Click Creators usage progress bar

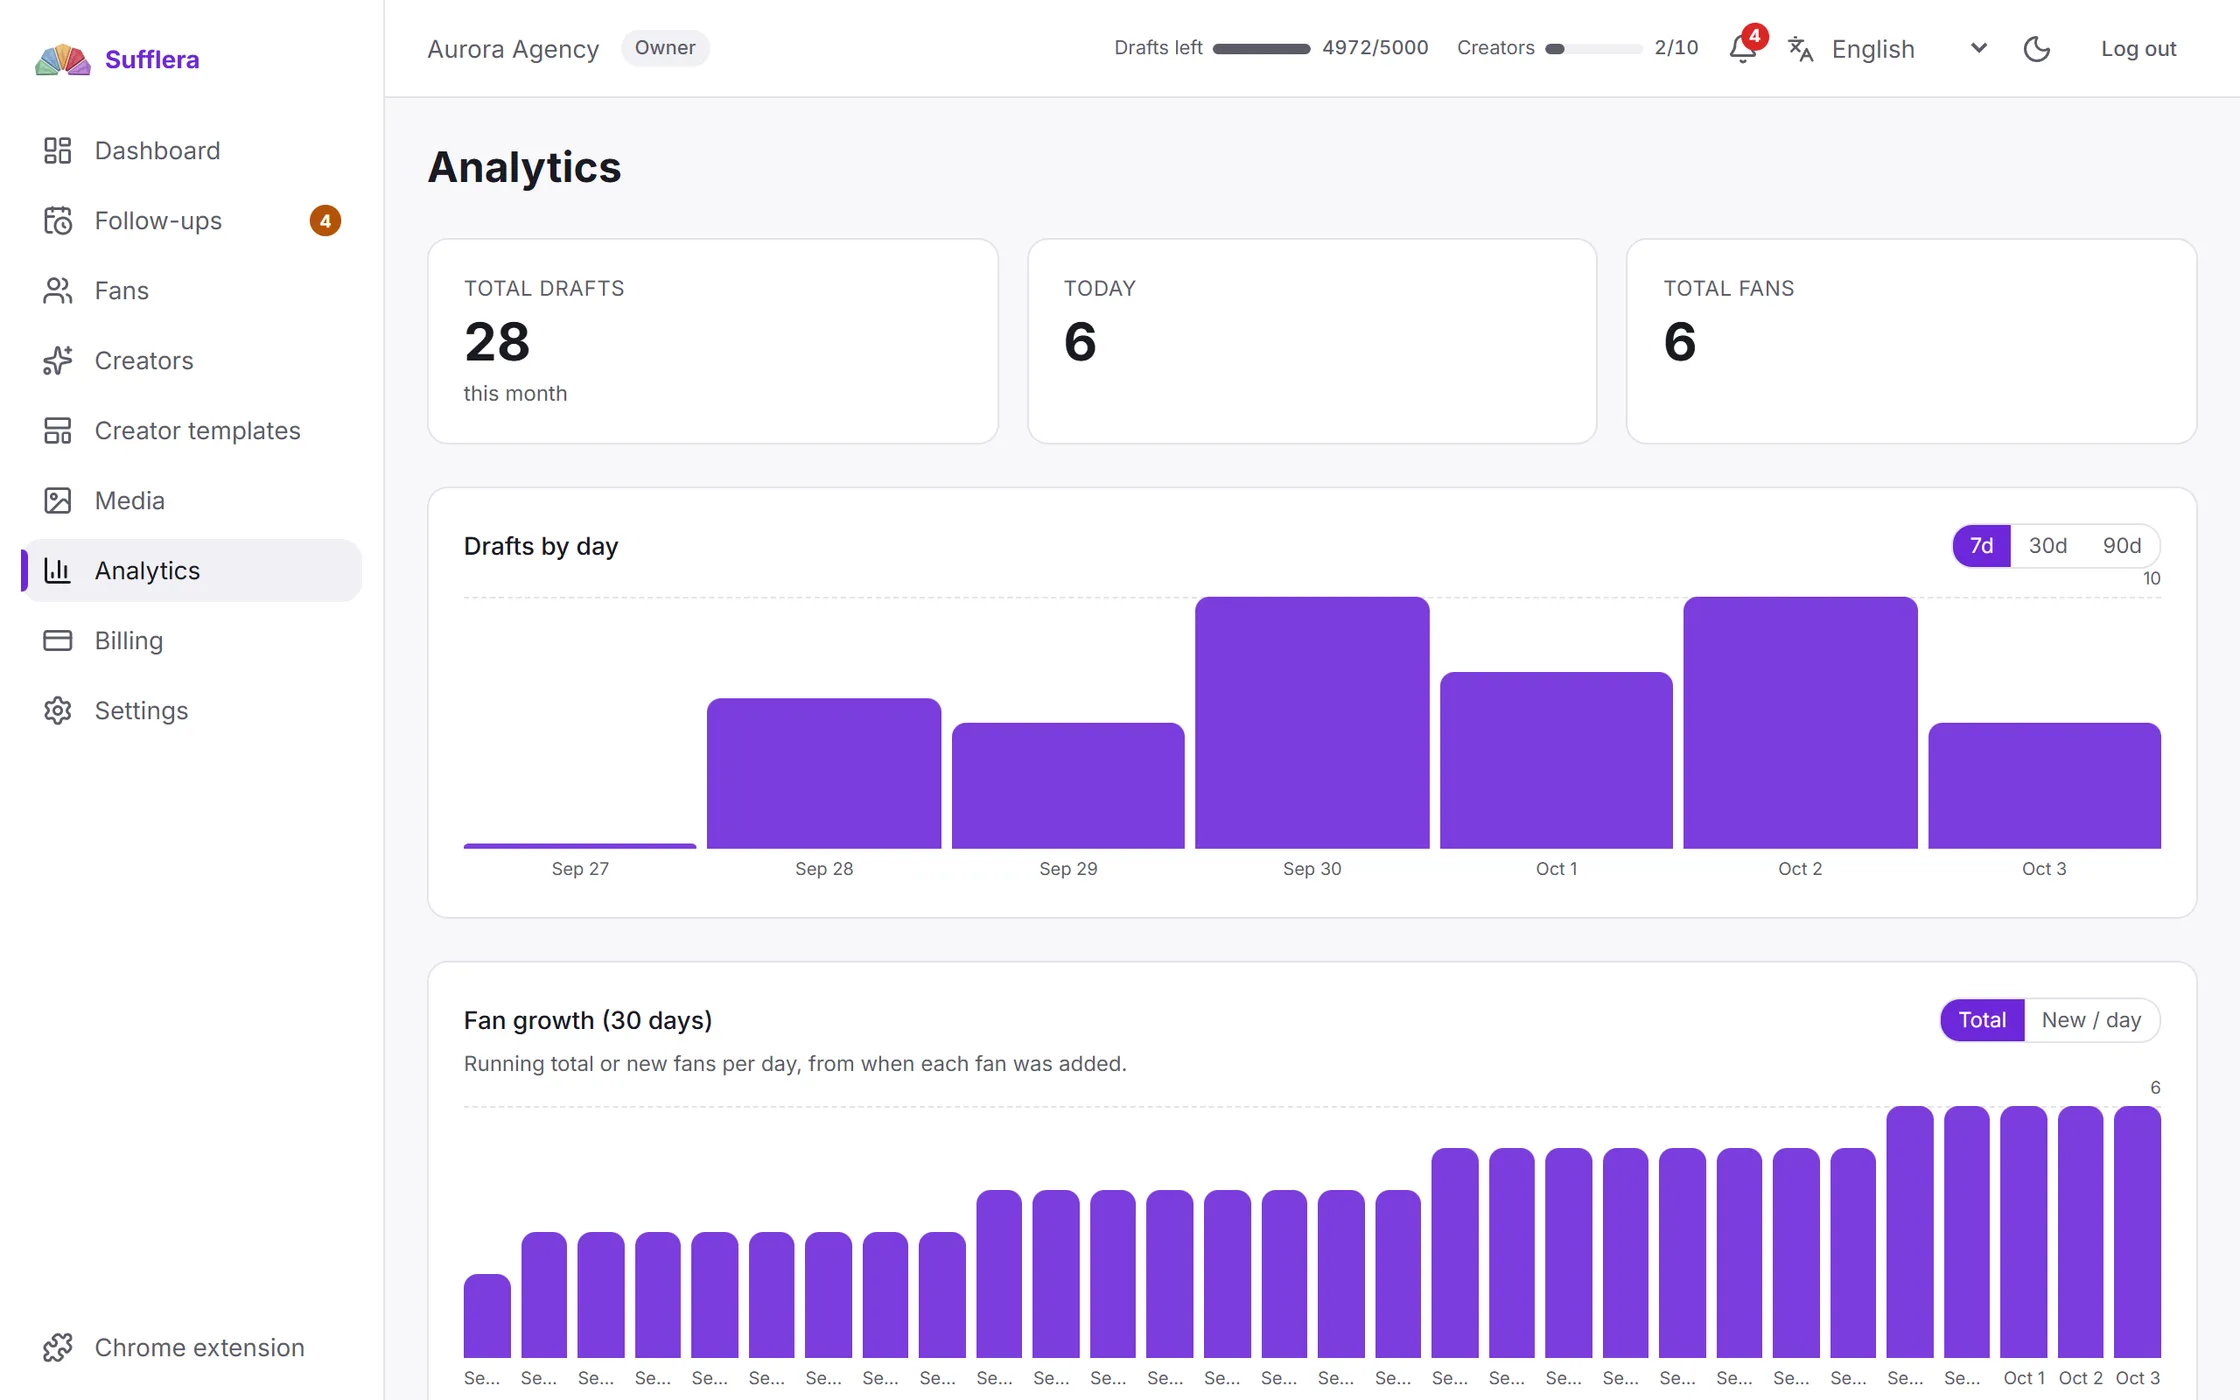point(1593,49)
